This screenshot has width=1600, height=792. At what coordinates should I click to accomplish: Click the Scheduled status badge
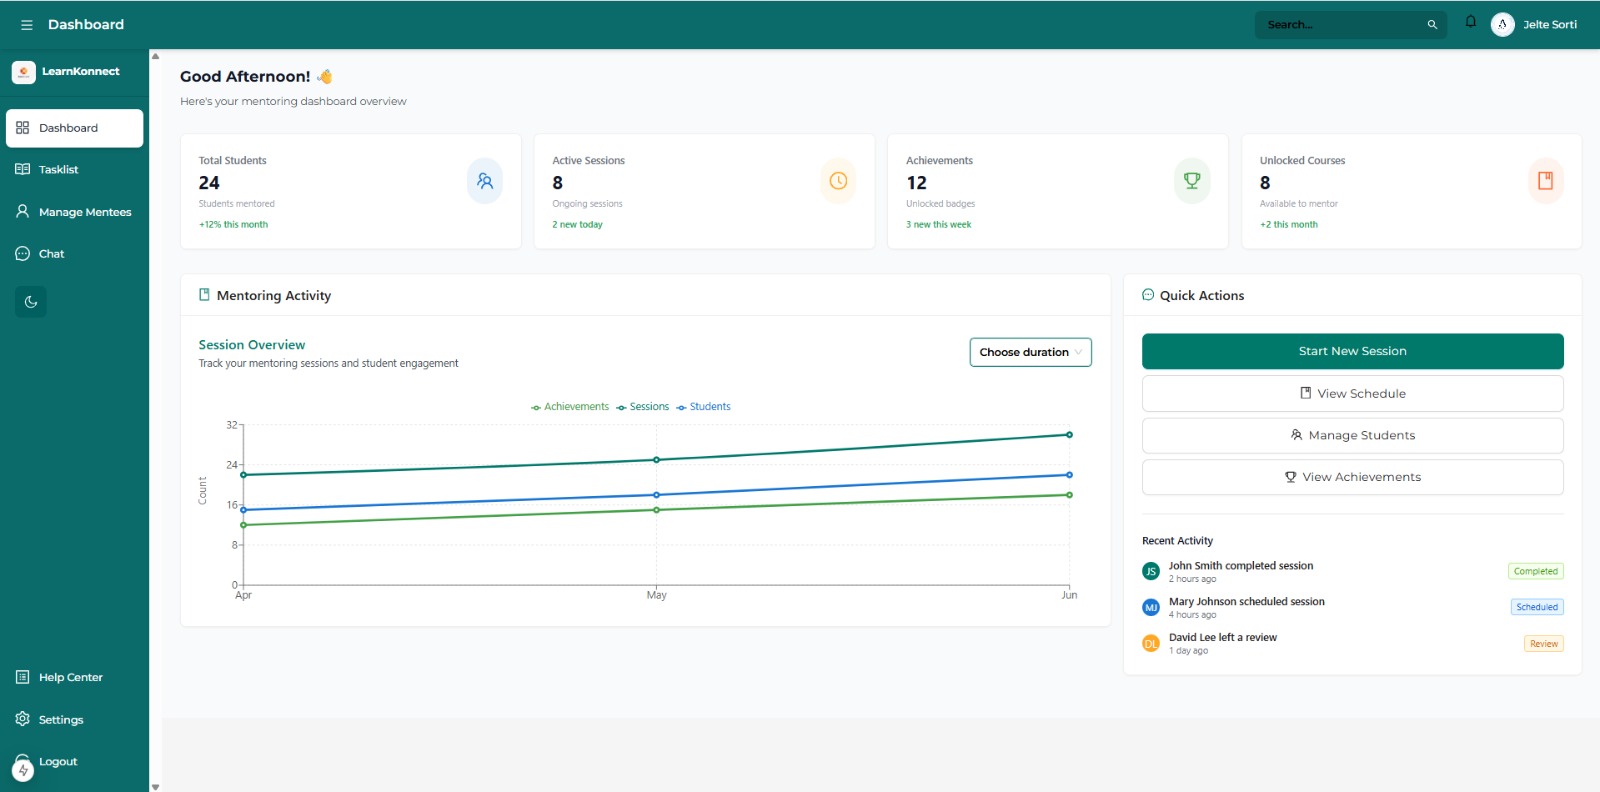click(x=1537, y=607)
